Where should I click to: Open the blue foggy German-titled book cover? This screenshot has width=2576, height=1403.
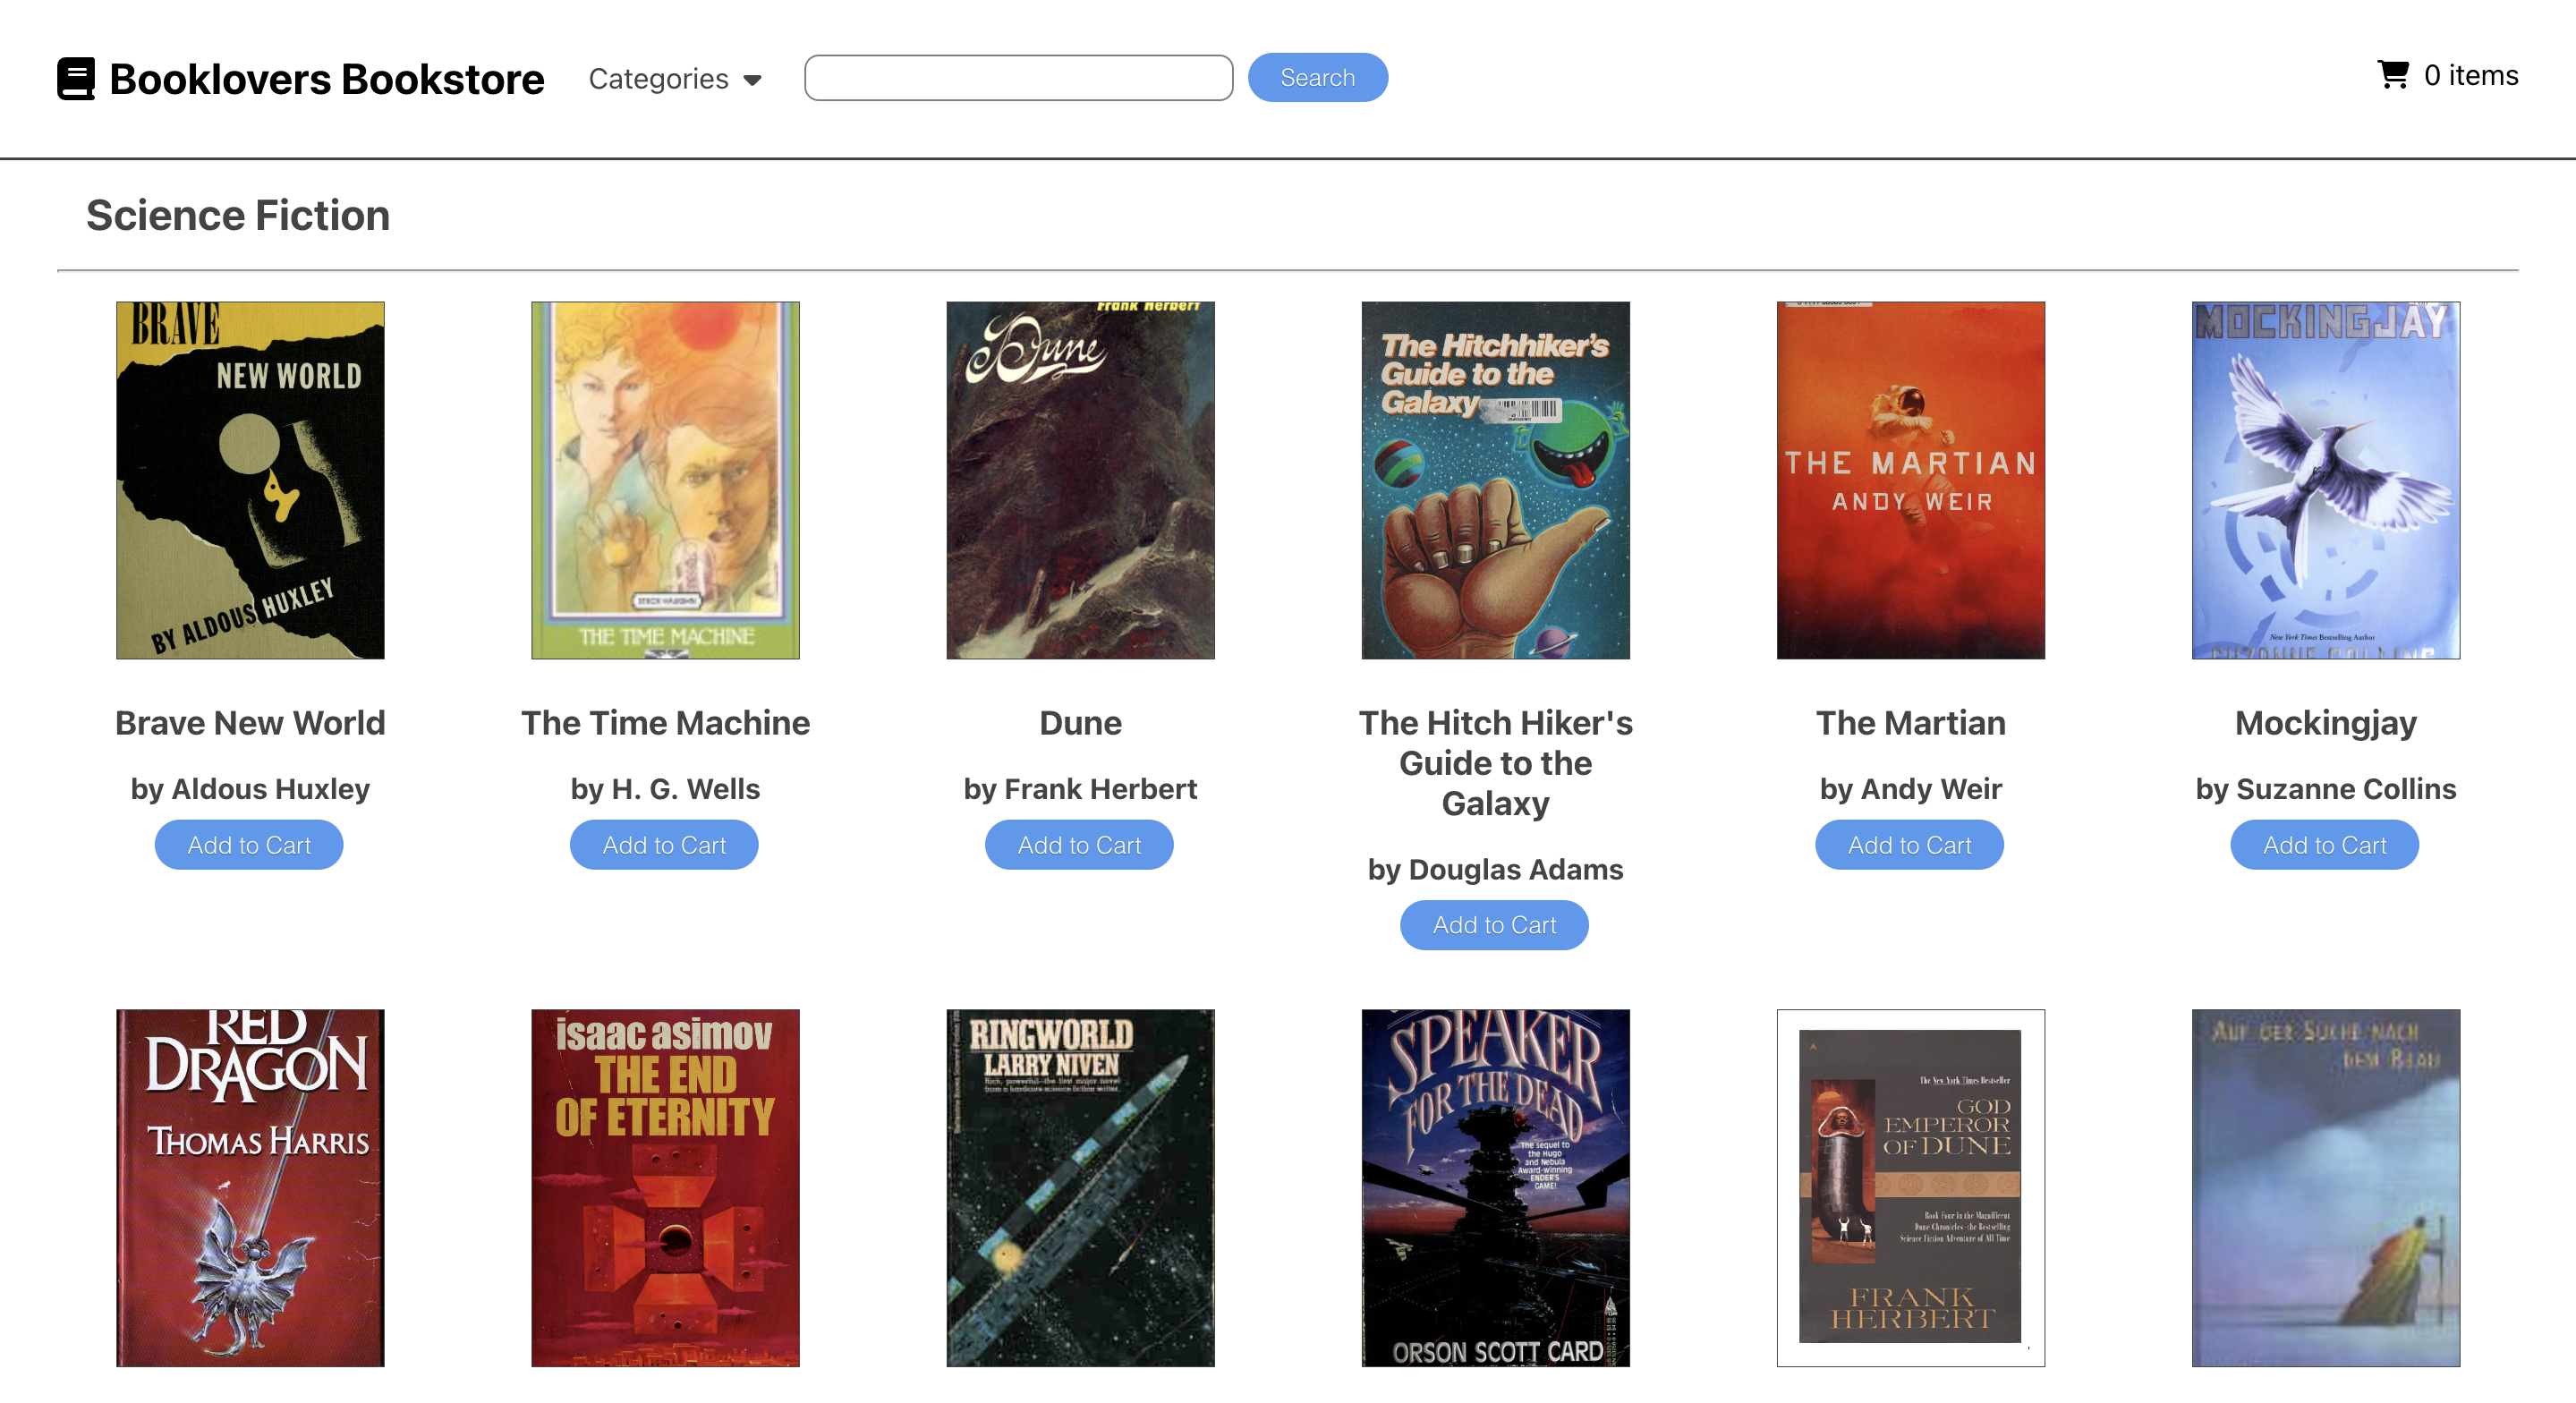[x=2325, y=1187]
